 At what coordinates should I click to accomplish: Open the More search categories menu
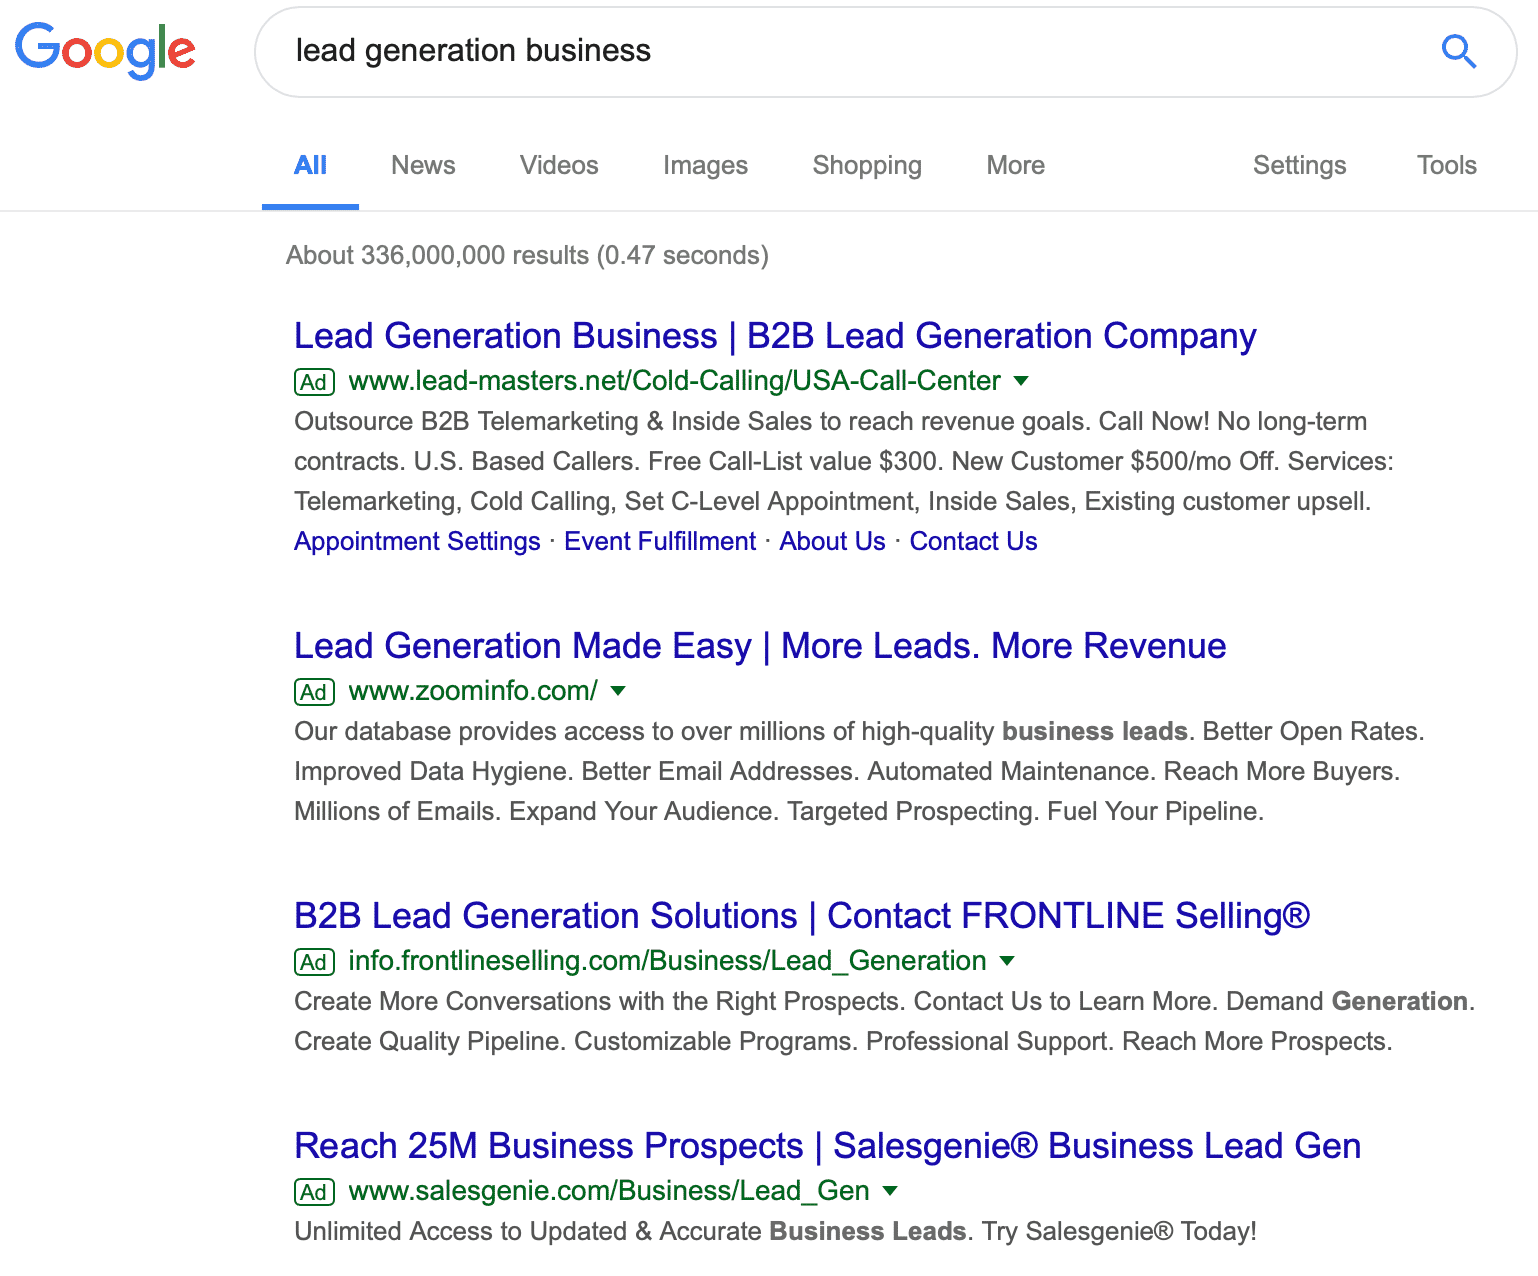(x=1015, y=166)
